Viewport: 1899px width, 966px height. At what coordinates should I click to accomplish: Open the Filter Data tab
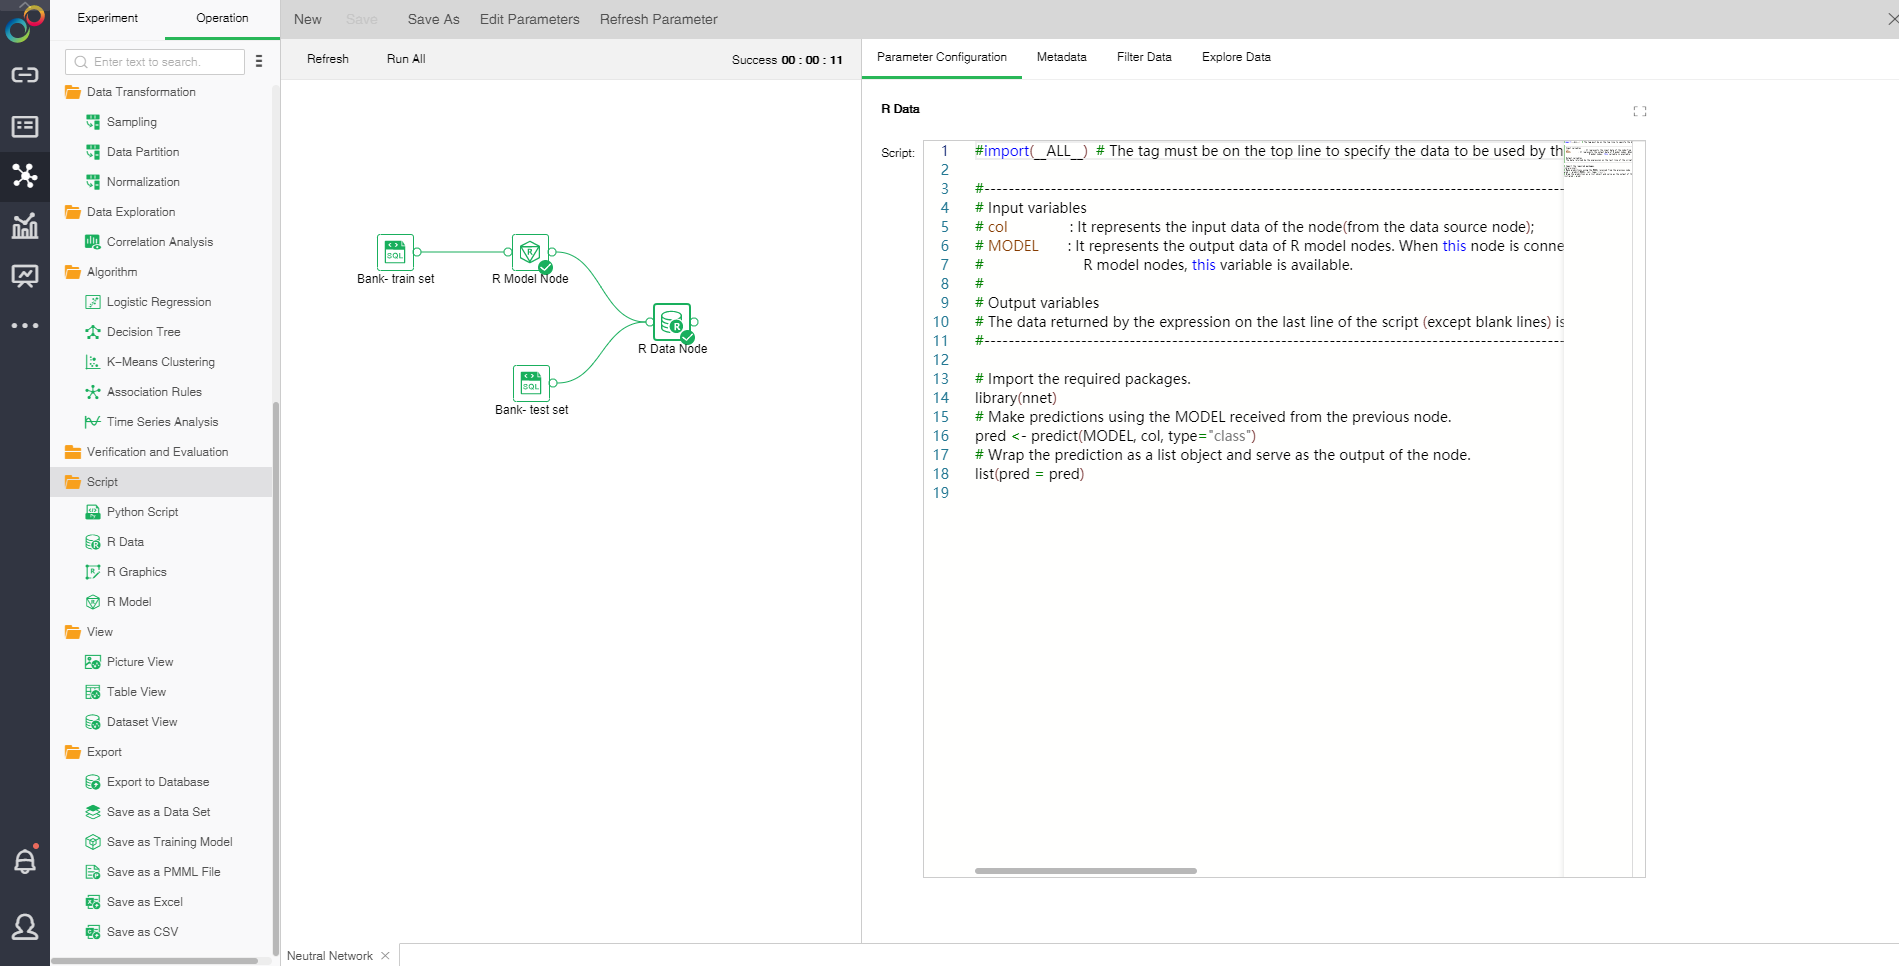coord(1144,57)
